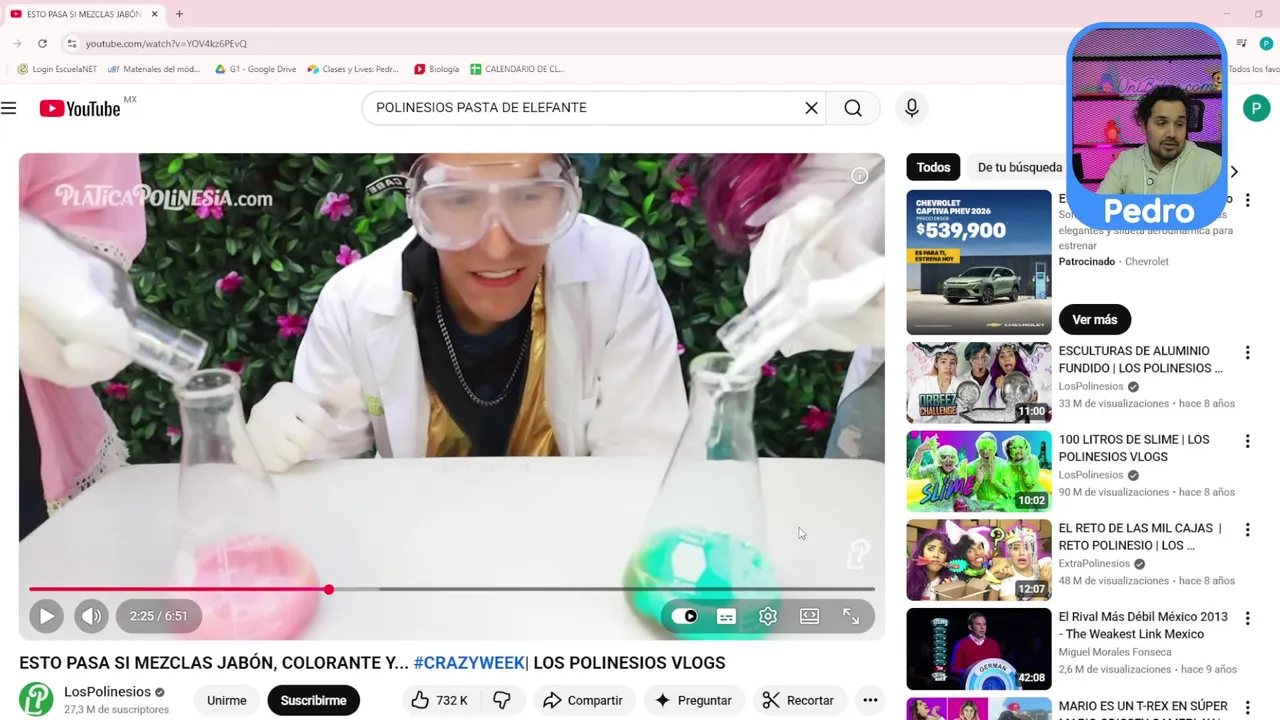Open the #CRAZYWEEK hashtag link
This screenshot has width=1280, height=720.
(469, 663)
